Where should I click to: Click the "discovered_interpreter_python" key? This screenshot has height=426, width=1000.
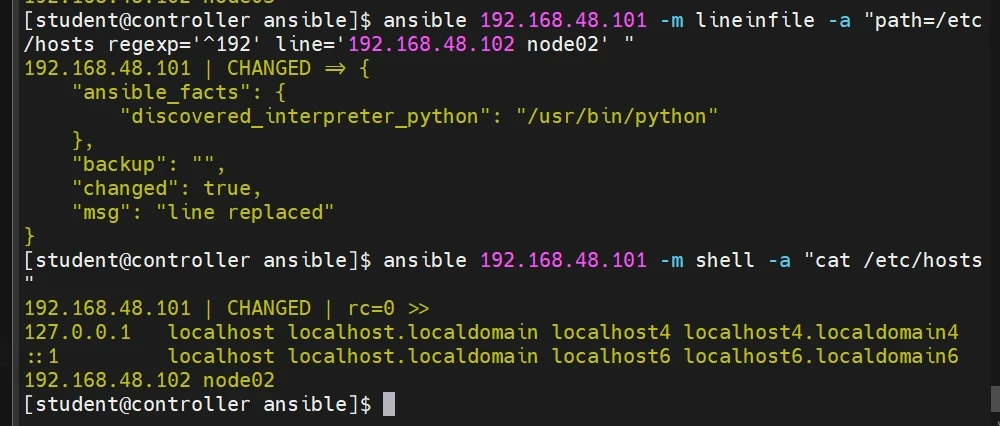[x=299, y=116]
